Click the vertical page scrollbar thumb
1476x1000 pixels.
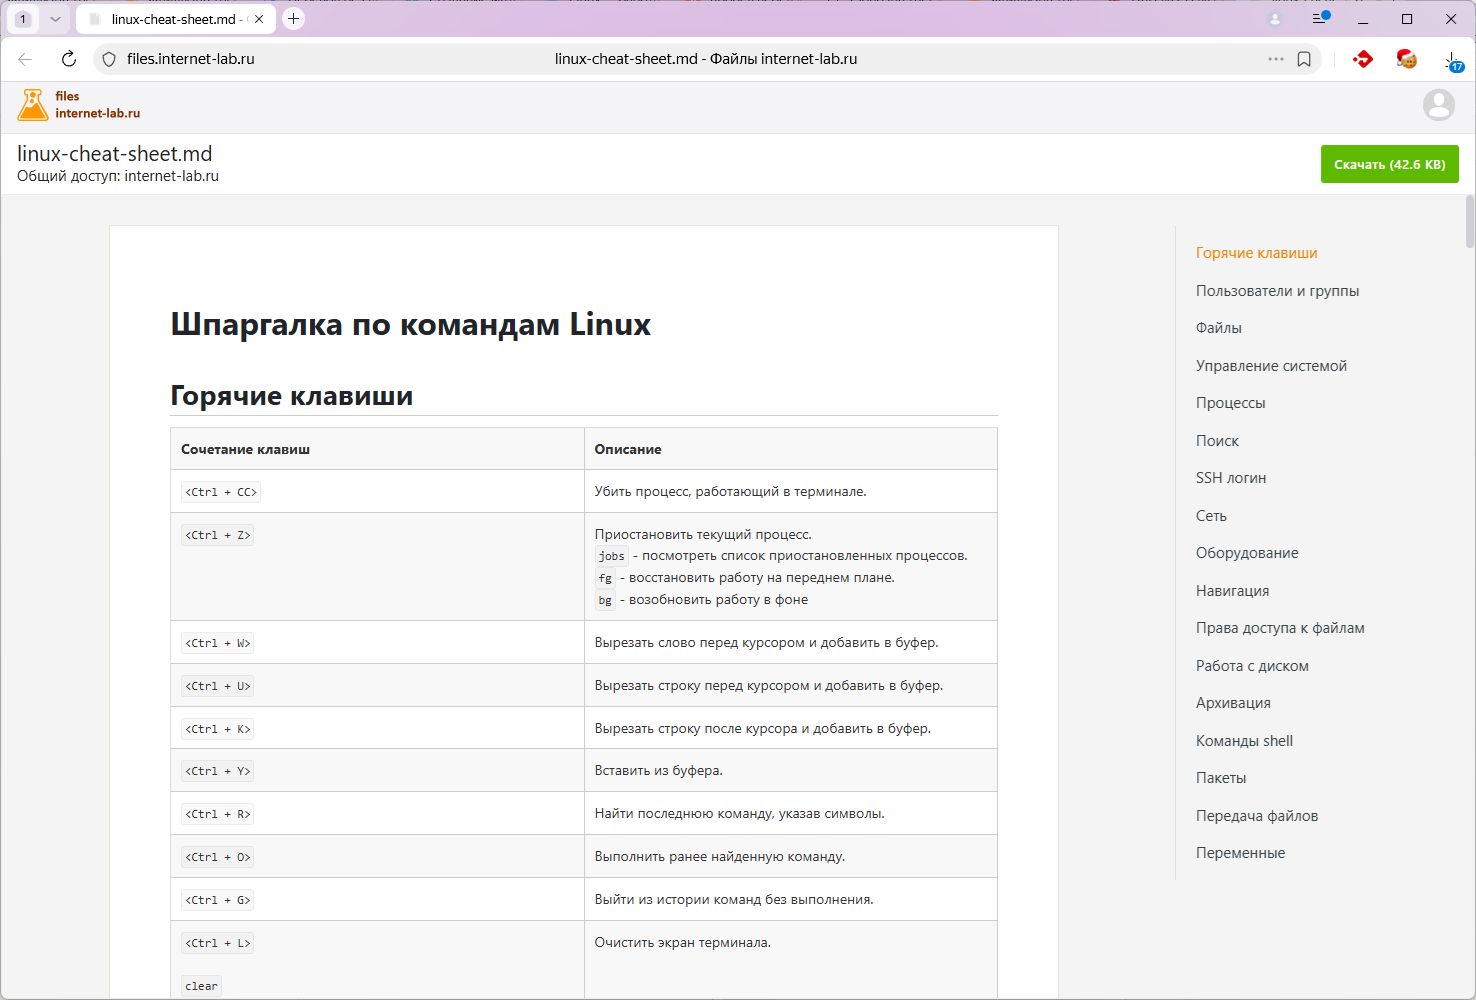point(1469,221)
